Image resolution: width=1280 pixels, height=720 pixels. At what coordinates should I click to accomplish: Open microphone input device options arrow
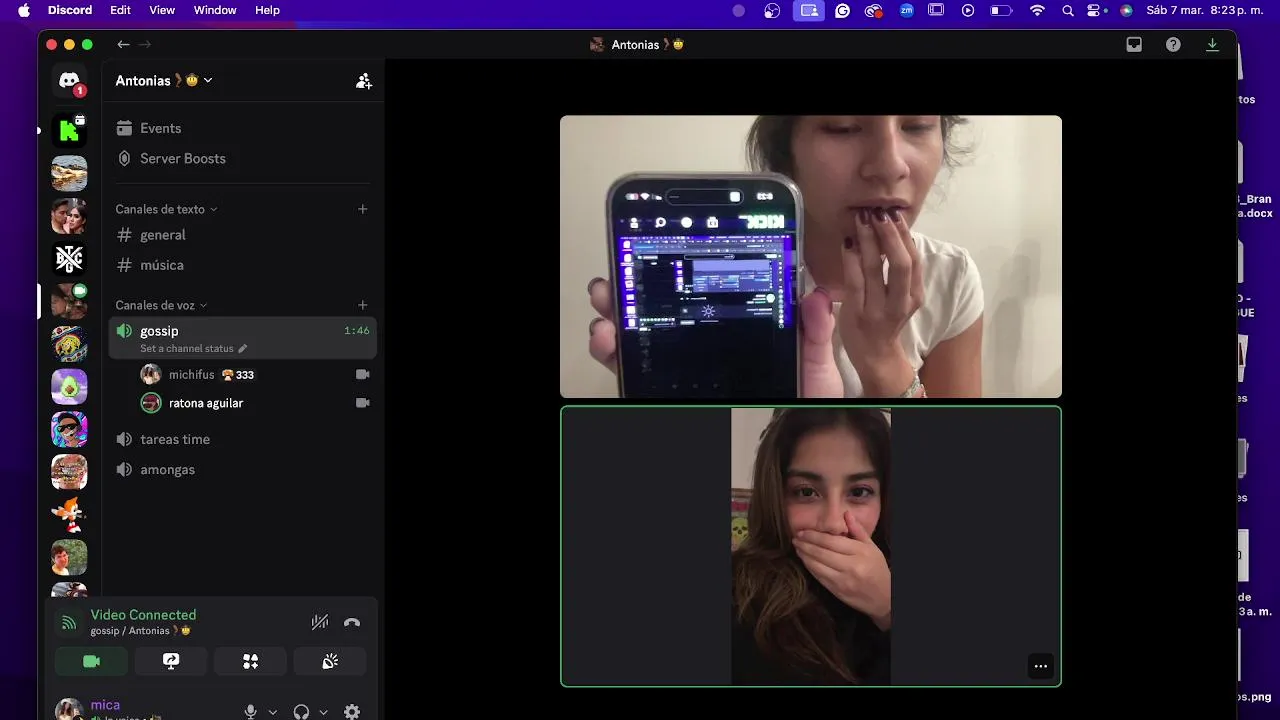tap(273, 712)
